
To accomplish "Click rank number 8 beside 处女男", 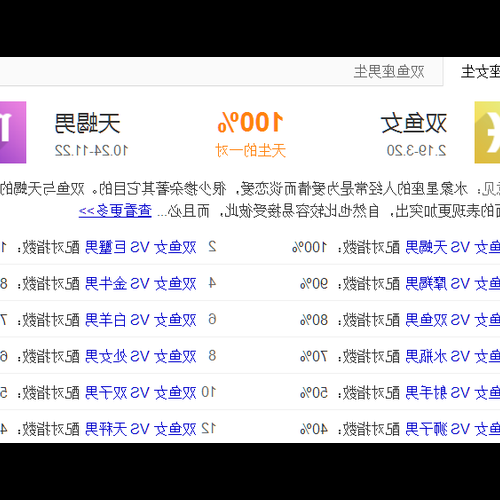I will pyautogui.click(x=212, y=356).
